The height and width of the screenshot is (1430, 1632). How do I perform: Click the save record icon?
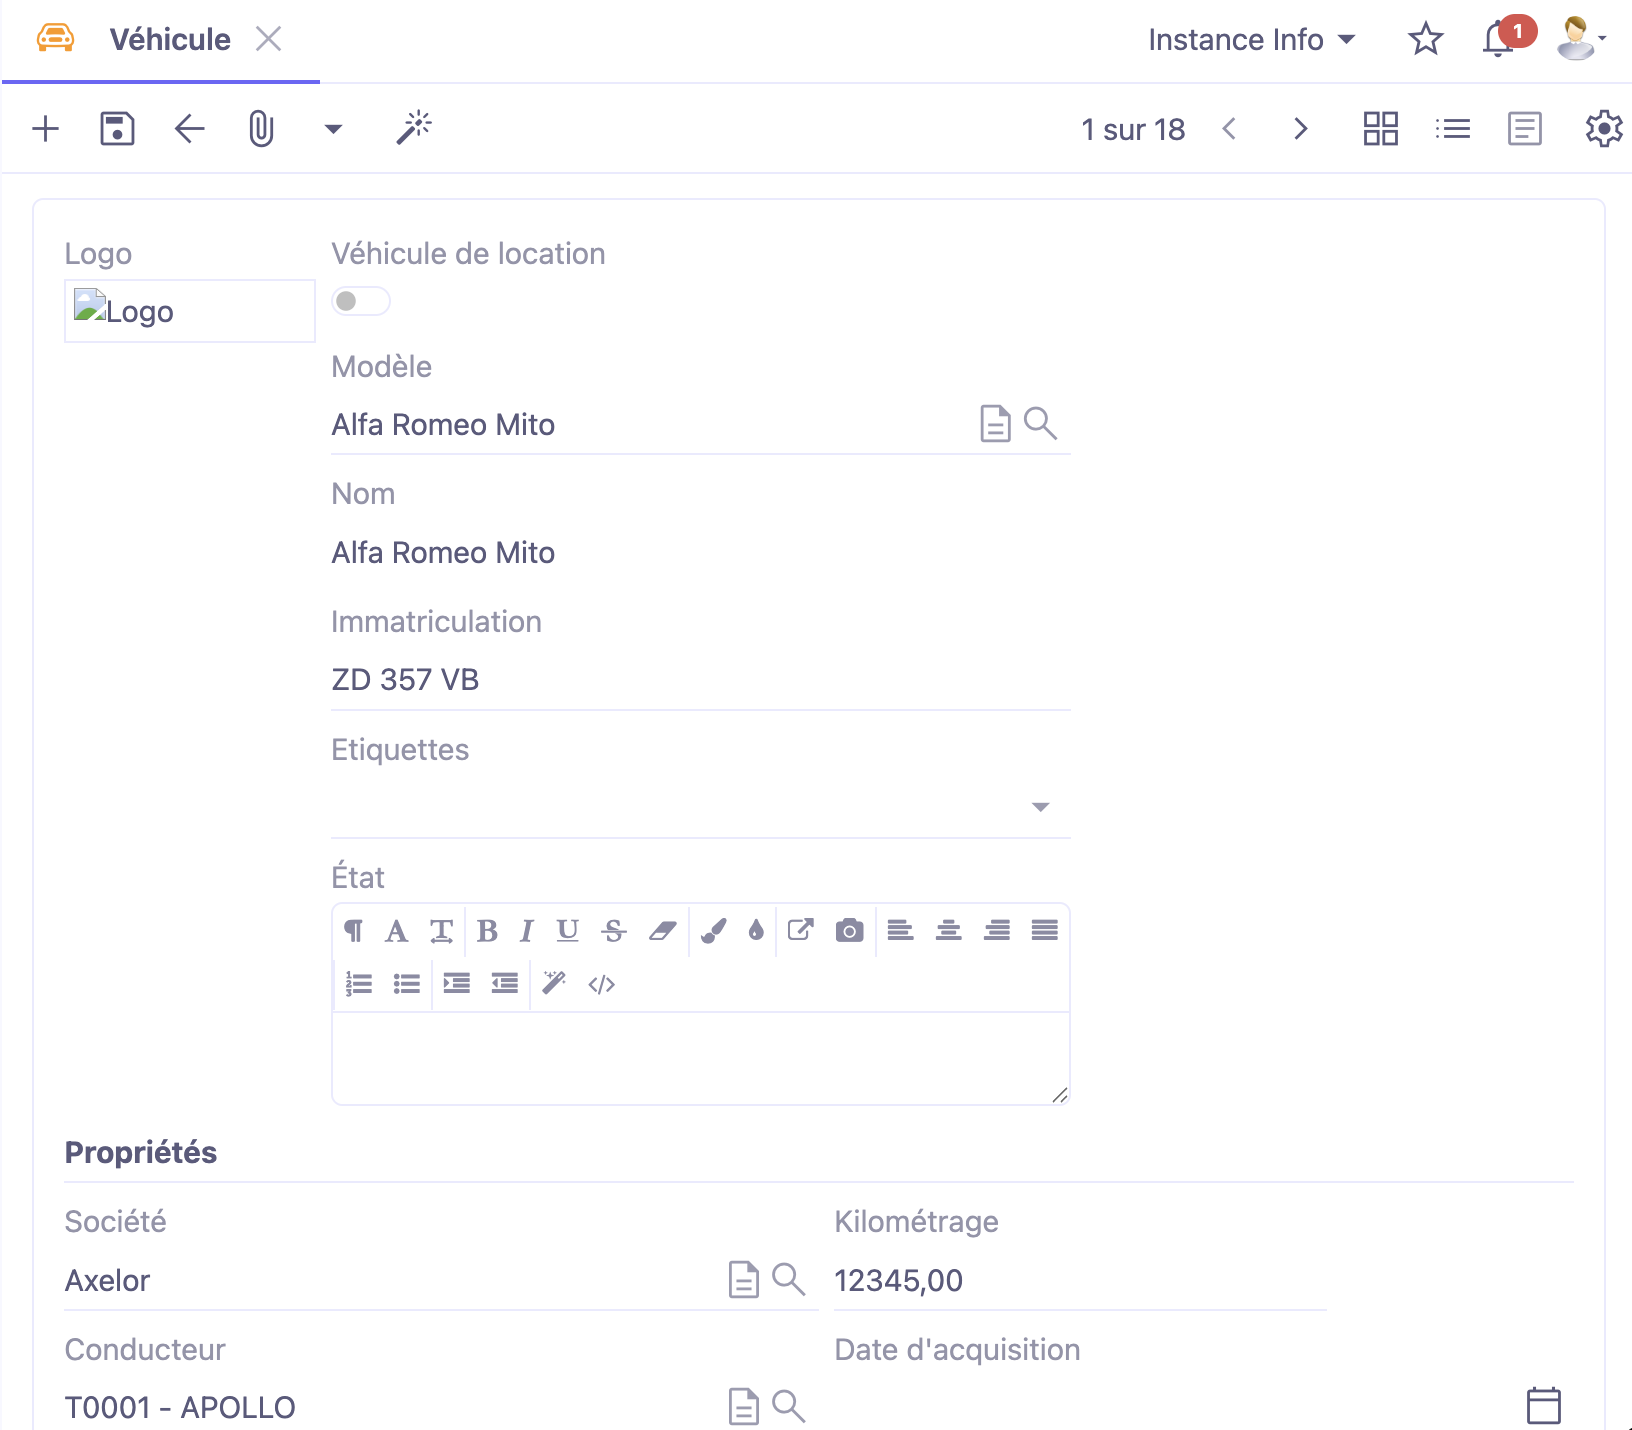pos(117,129)
